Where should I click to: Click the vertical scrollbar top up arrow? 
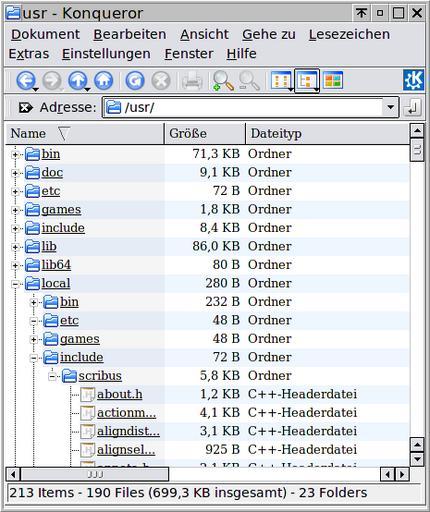coord(417,130)
